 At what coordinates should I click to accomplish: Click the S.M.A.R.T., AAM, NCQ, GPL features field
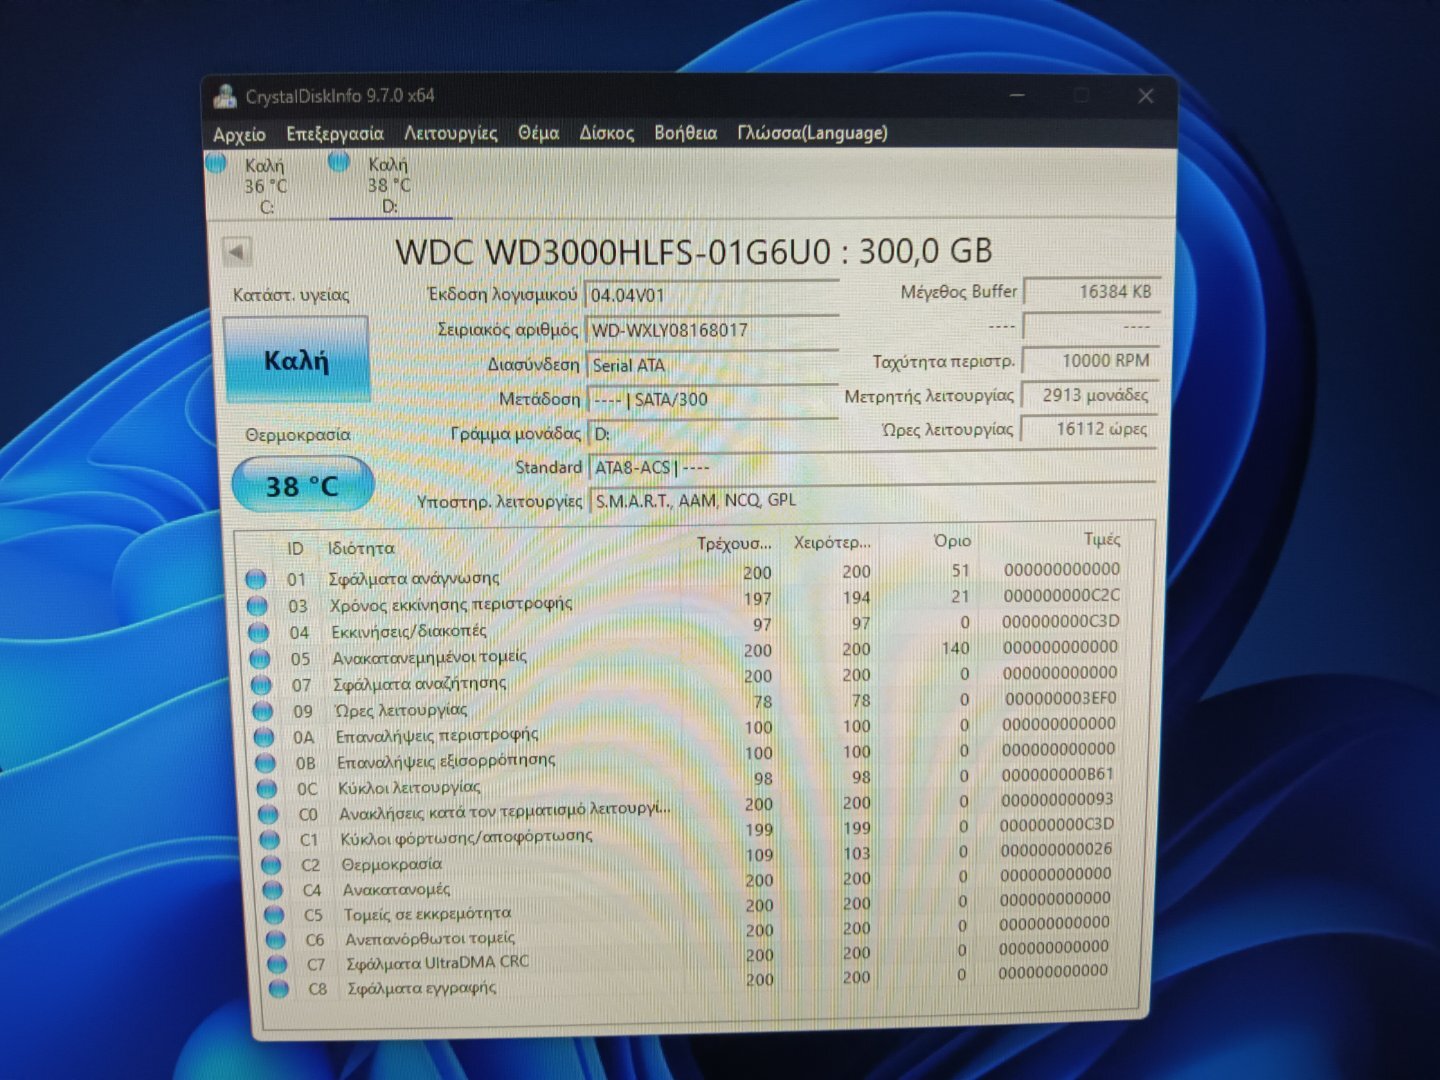873,500
